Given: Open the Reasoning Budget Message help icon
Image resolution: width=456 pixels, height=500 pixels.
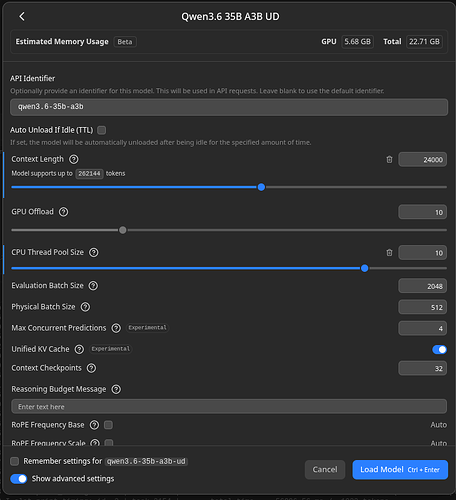Looking at the screenshot, I should pos(116,389).
